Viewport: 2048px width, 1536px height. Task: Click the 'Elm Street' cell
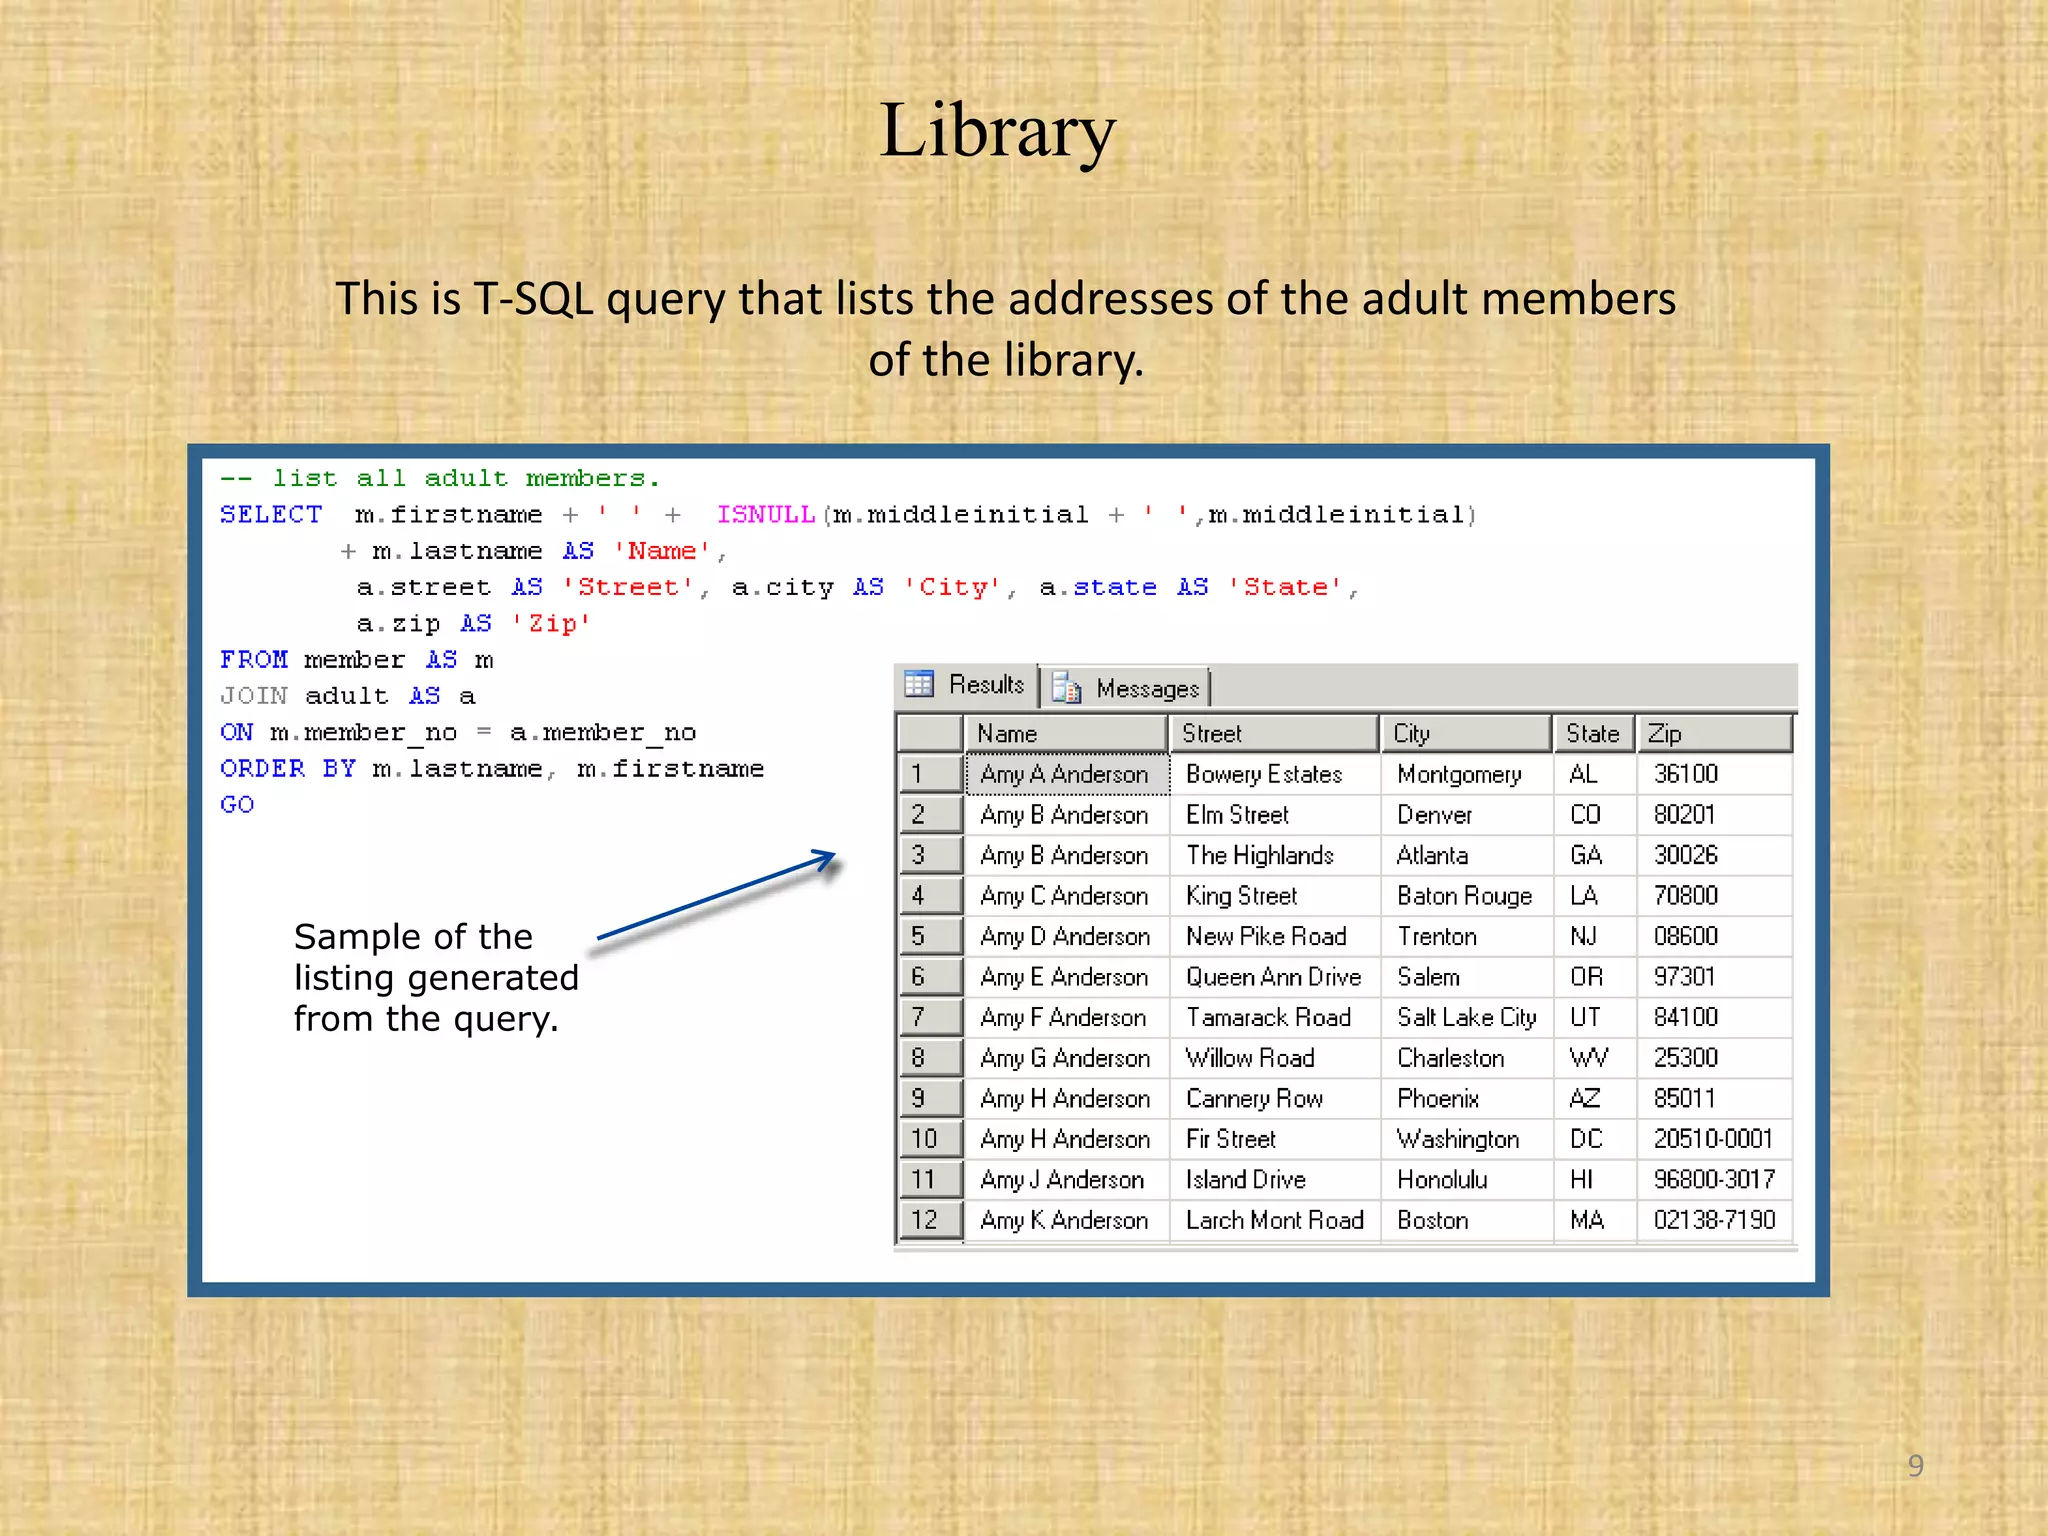pyautogui.click(x=1275, y=815)
